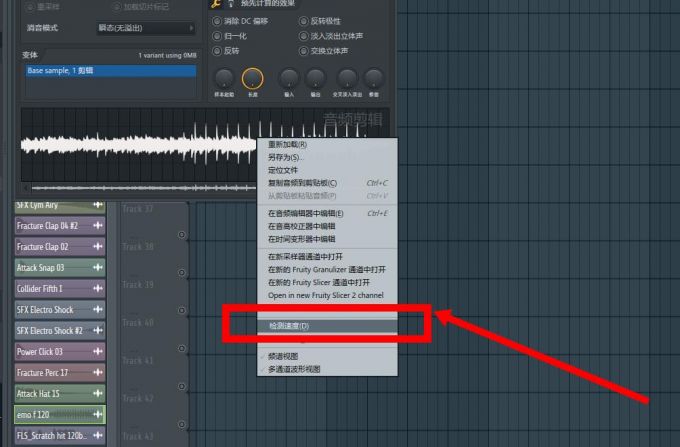Select Open in new Fruity Slicer 2 channel
This screenshot has height=447, width=680.
[x=327, y=295]
